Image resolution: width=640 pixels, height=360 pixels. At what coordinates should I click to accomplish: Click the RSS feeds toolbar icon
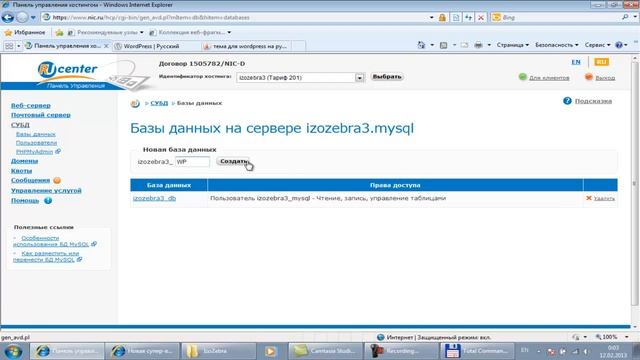click(x=443, y=45)
